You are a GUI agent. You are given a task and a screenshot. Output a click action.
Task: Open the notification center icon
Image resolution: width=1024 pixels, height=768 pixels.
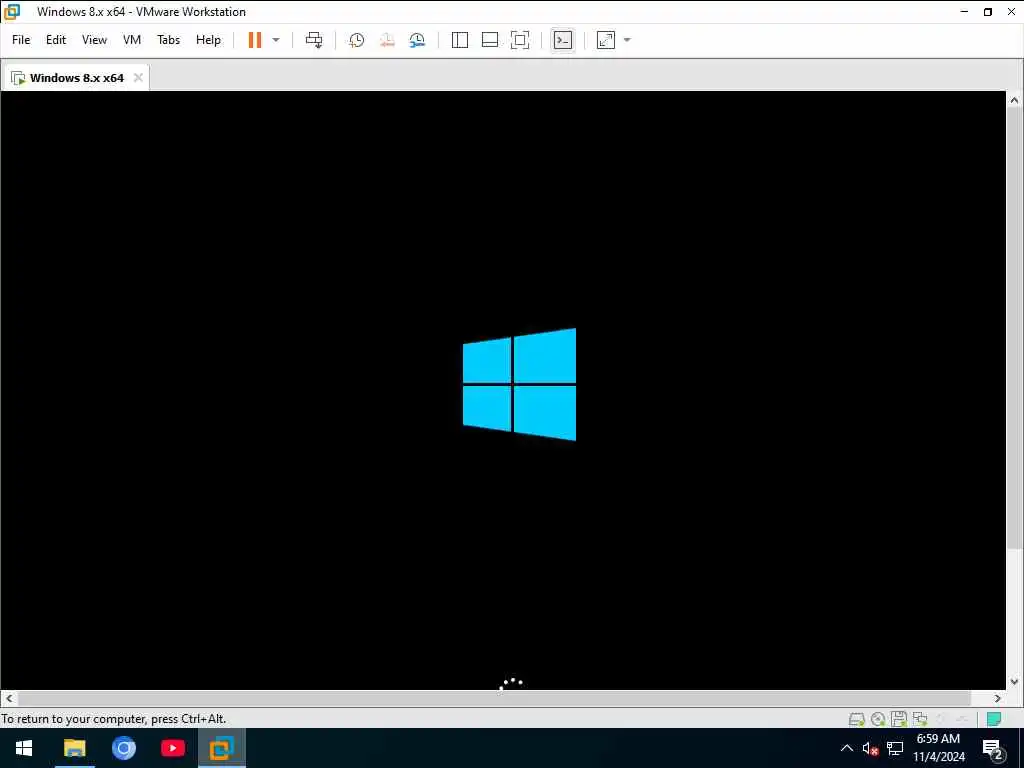click(992, 748)
